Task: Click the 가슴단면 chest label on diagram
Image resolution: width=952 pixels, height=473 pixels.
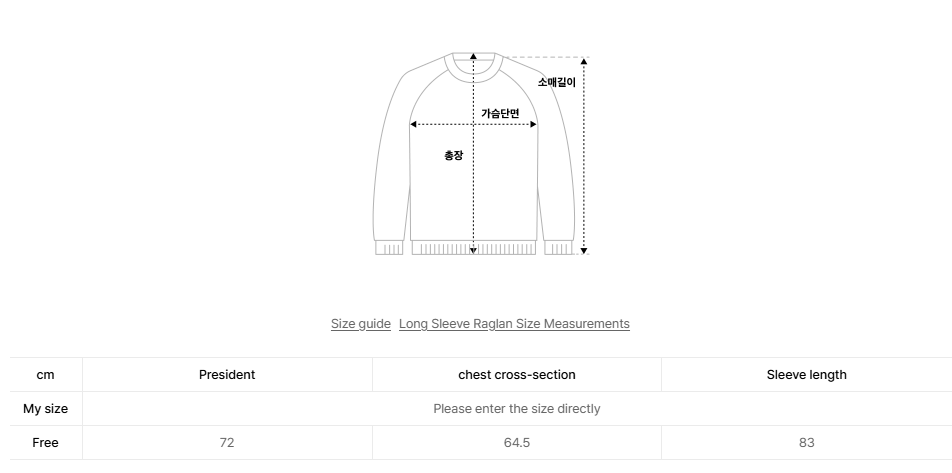Action: [500, 113]
